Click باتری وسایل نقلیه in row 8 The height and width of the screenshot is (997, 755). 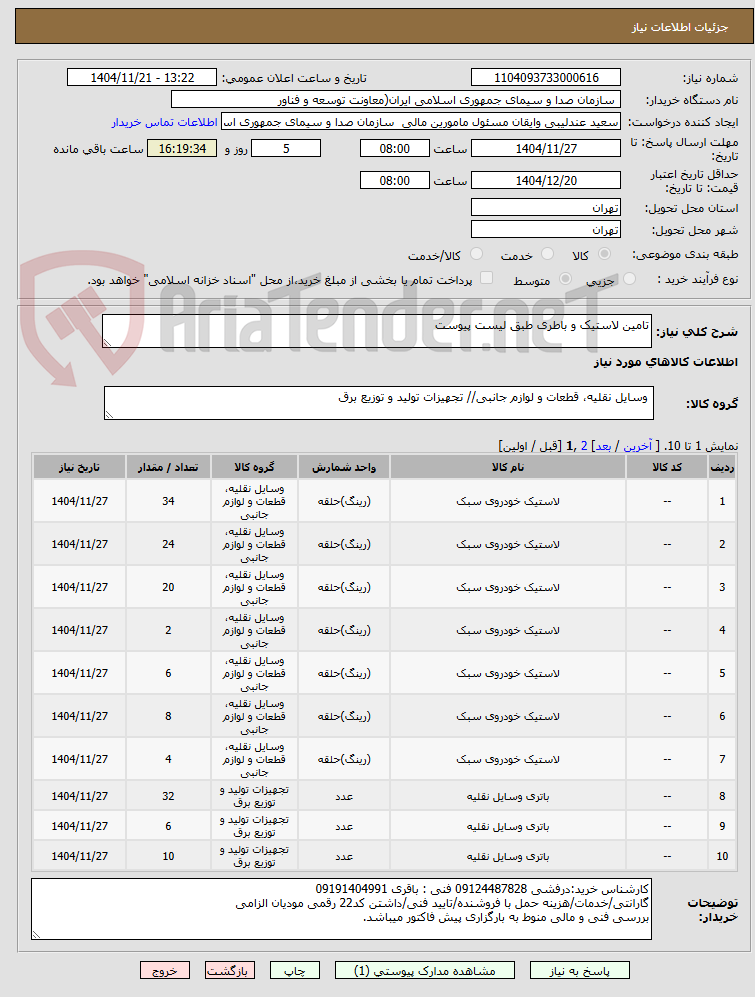(508, 796)
